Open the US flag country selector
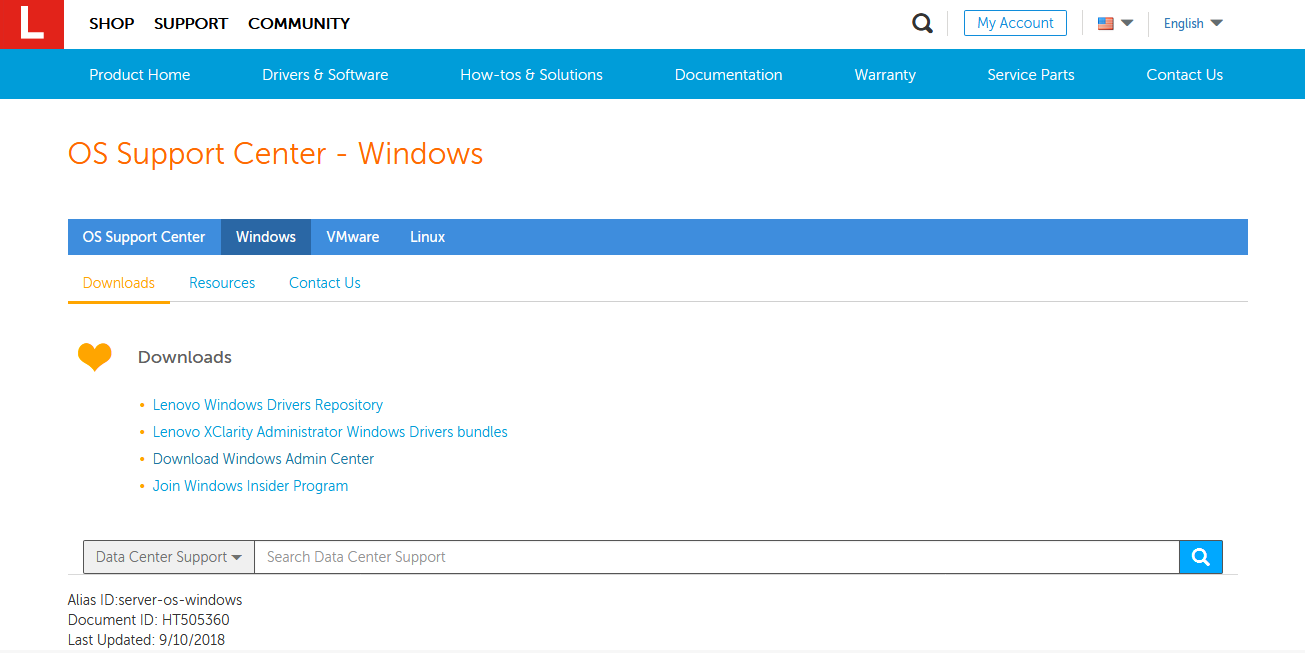 click(x=1114, y=23)
